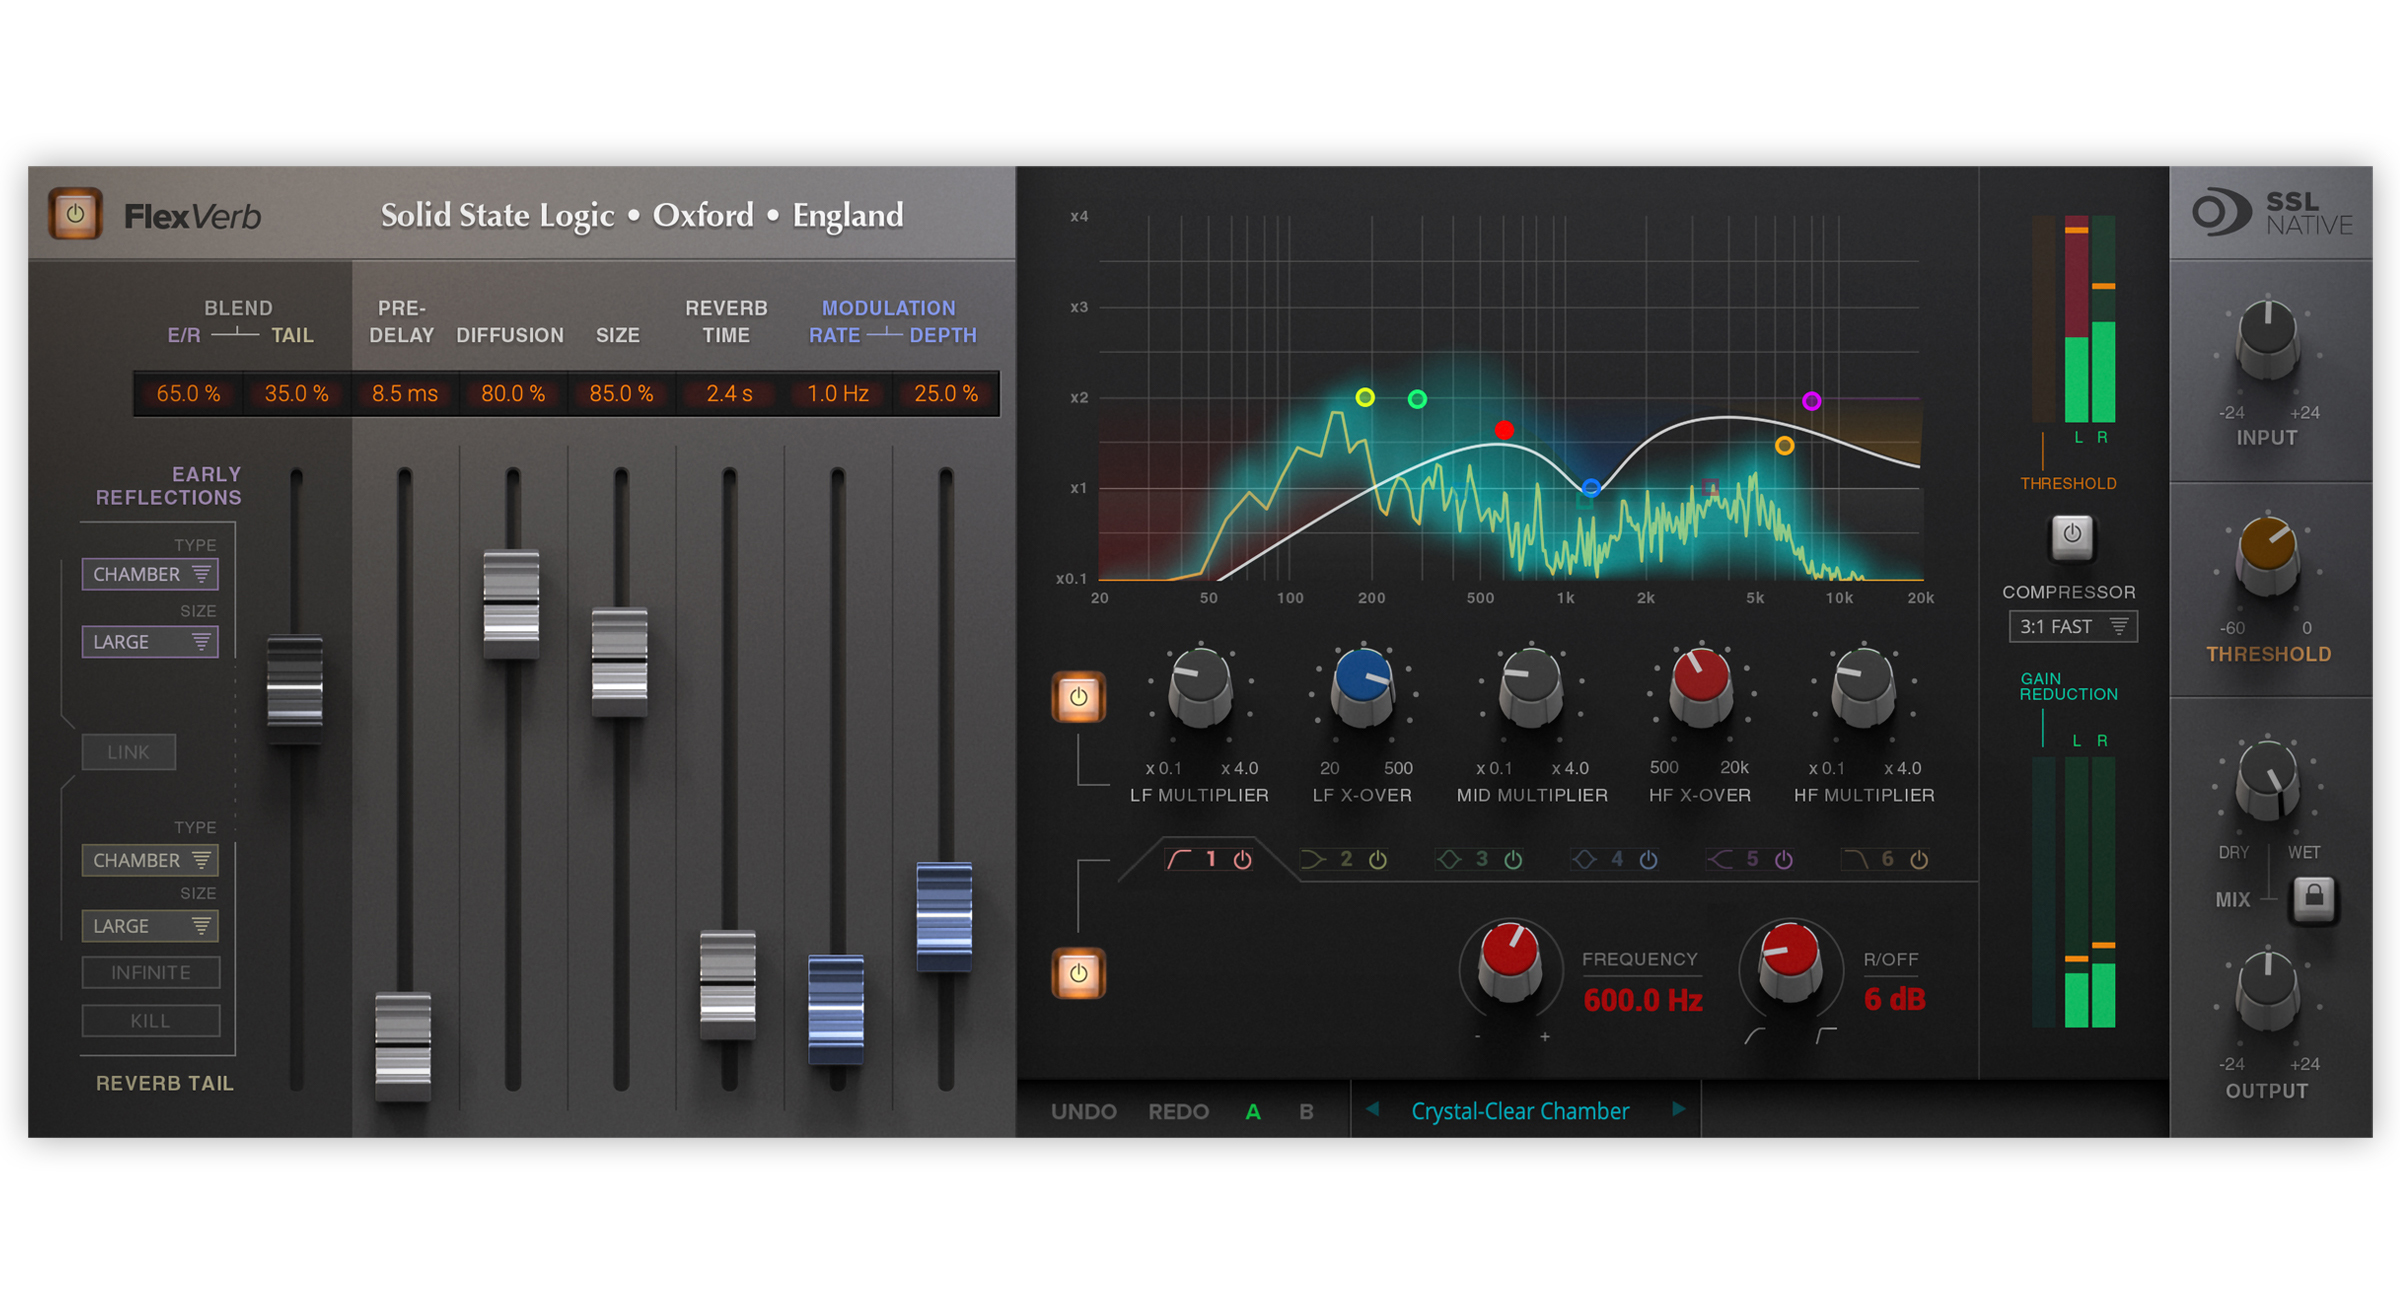Click the INFINITE button
Viewport: 2400px width, 1312px height.
pos(150,972)
